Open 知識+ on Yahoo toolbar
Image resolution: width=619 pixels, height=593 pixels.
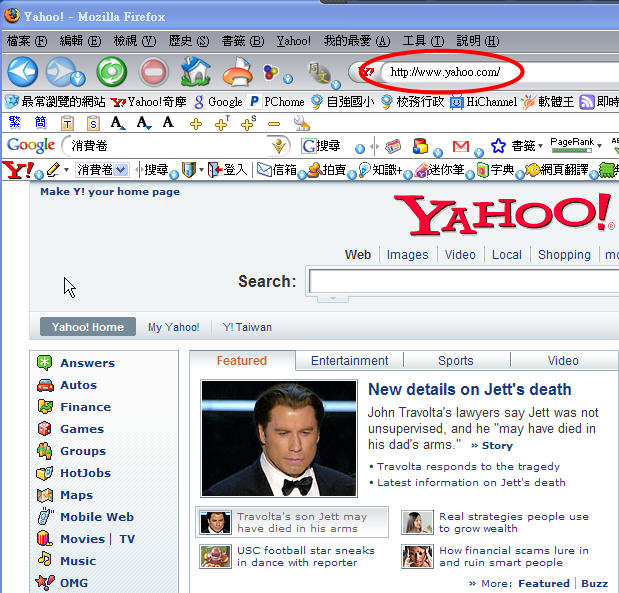[380, 170]
